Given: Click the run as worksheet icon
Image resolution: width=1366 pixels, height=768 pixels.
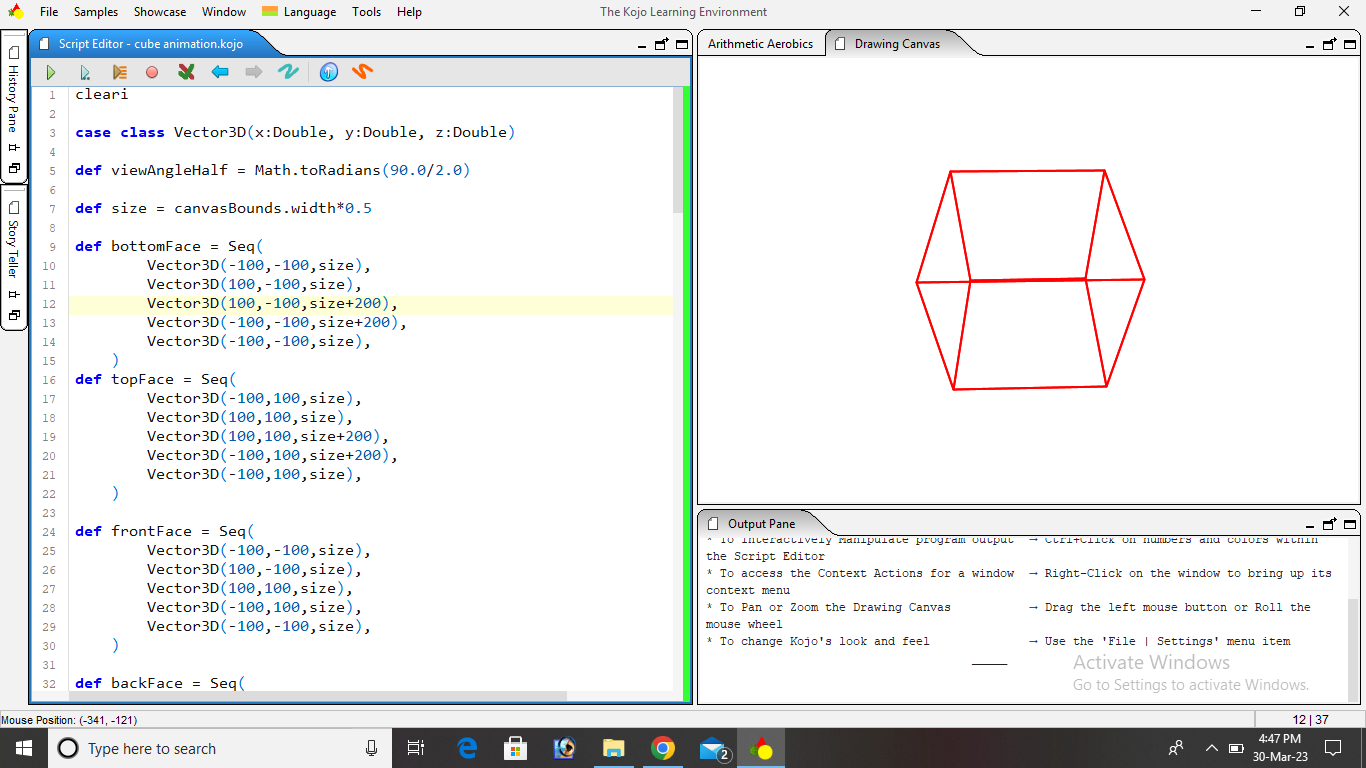Looking at the screenshot, I should pos(85,72).
